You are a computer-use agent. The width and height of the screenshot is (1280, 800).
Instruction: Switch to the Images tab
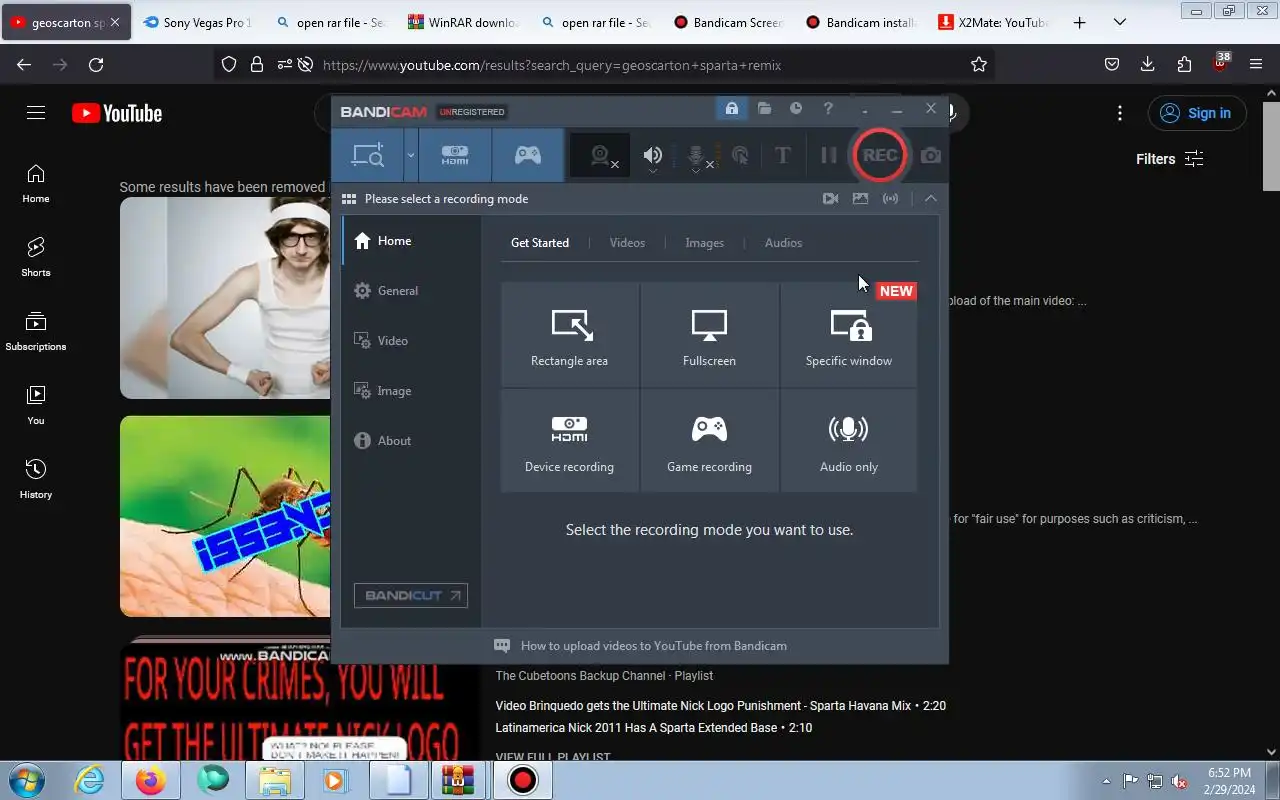pyautogui.click(x=704, y=243)
